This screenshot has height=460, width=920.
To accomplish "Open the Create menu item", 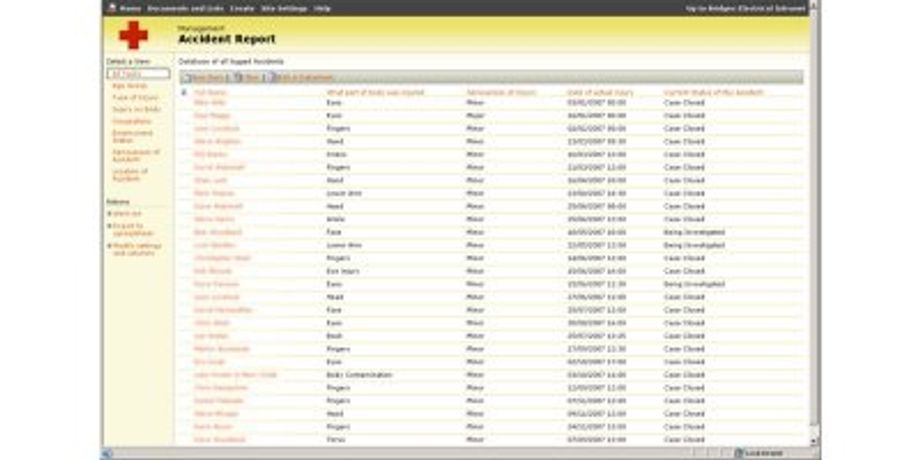I will pyautogui.click(x=242, y=9).
